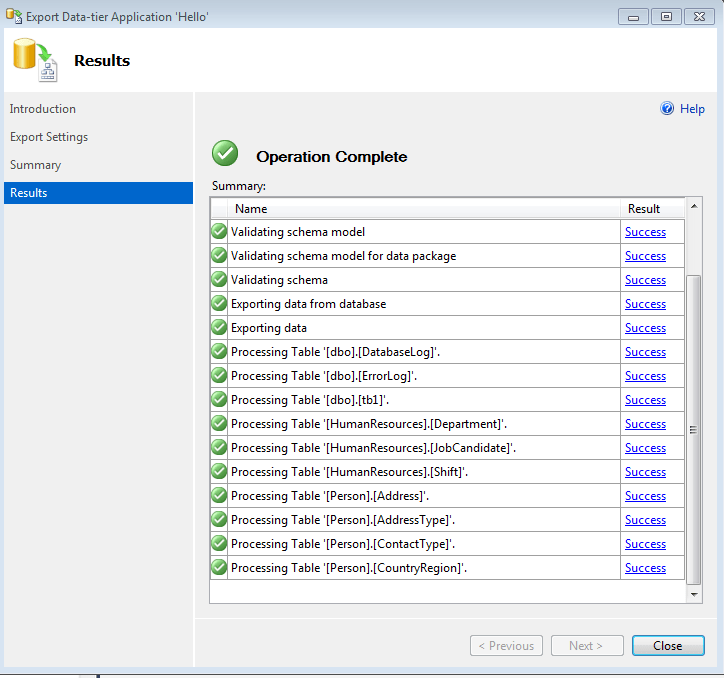Select the Summary step in sidebar
Screen dimensions: 724x678
click(x=36, y=165)
